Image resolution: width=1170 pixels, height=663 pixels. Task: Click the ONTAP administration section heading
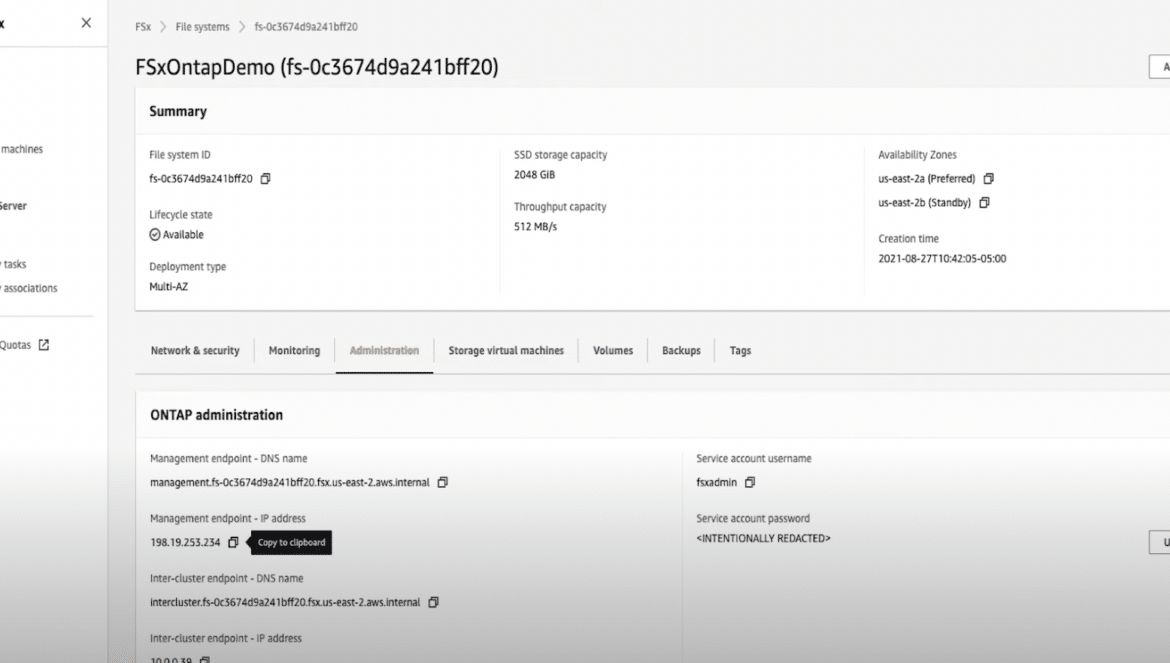tap(216, 415)
